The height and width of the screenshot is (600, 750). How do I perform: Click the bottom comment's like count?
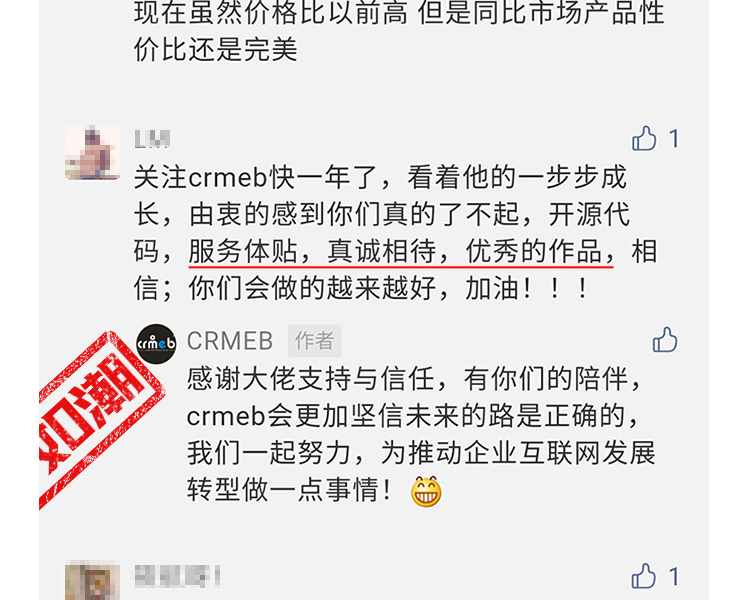tap(674, 577)
